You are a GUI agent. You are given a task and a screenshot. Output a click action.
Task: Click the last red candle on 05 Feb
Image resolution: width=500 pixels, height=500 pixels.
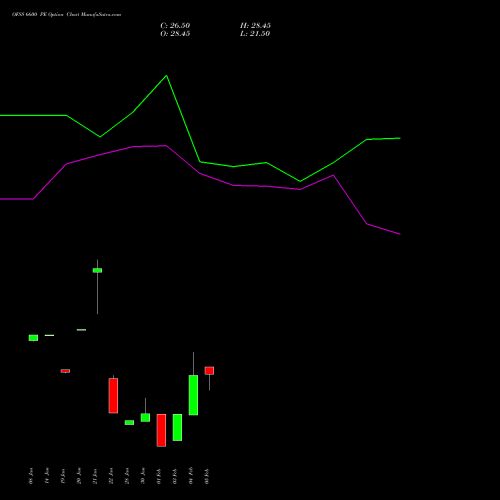click(209, 371)
